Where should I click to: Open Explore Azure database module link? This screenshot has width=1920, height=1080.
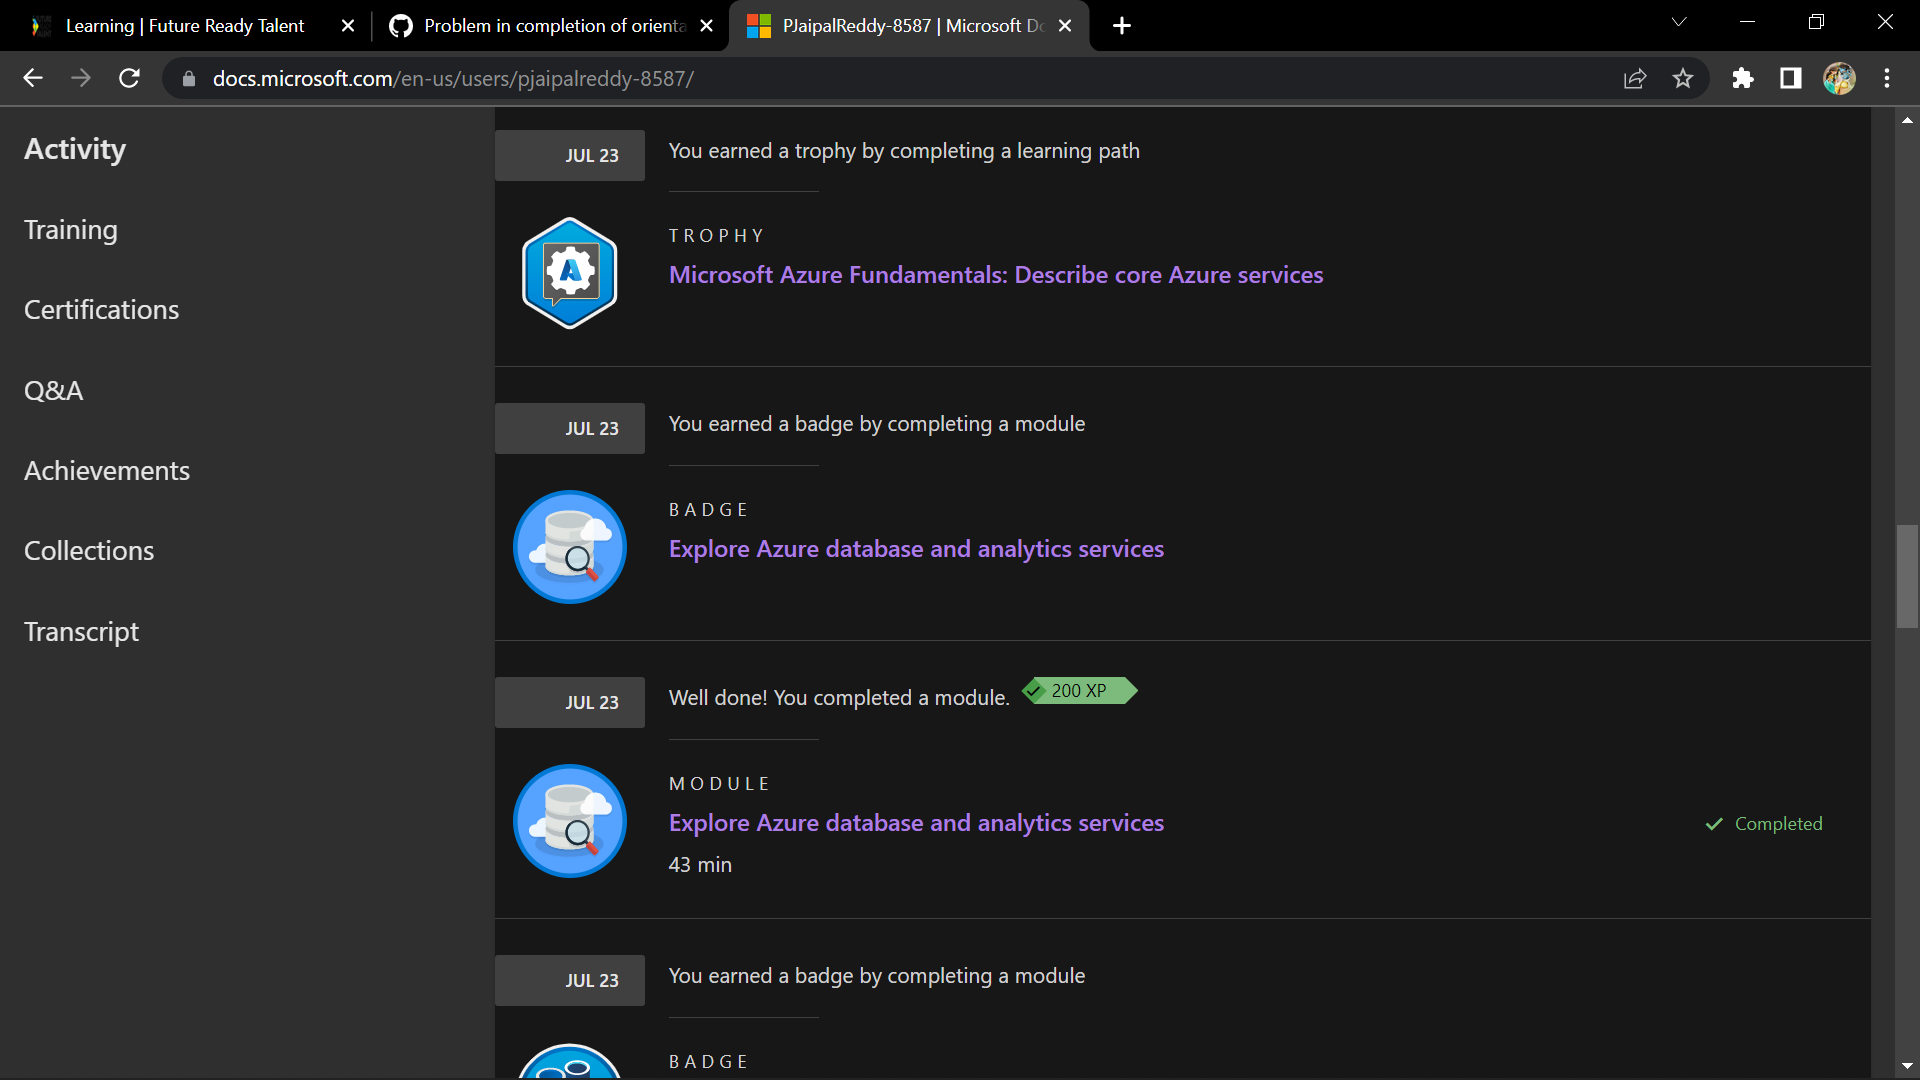[x=915, y=823]
